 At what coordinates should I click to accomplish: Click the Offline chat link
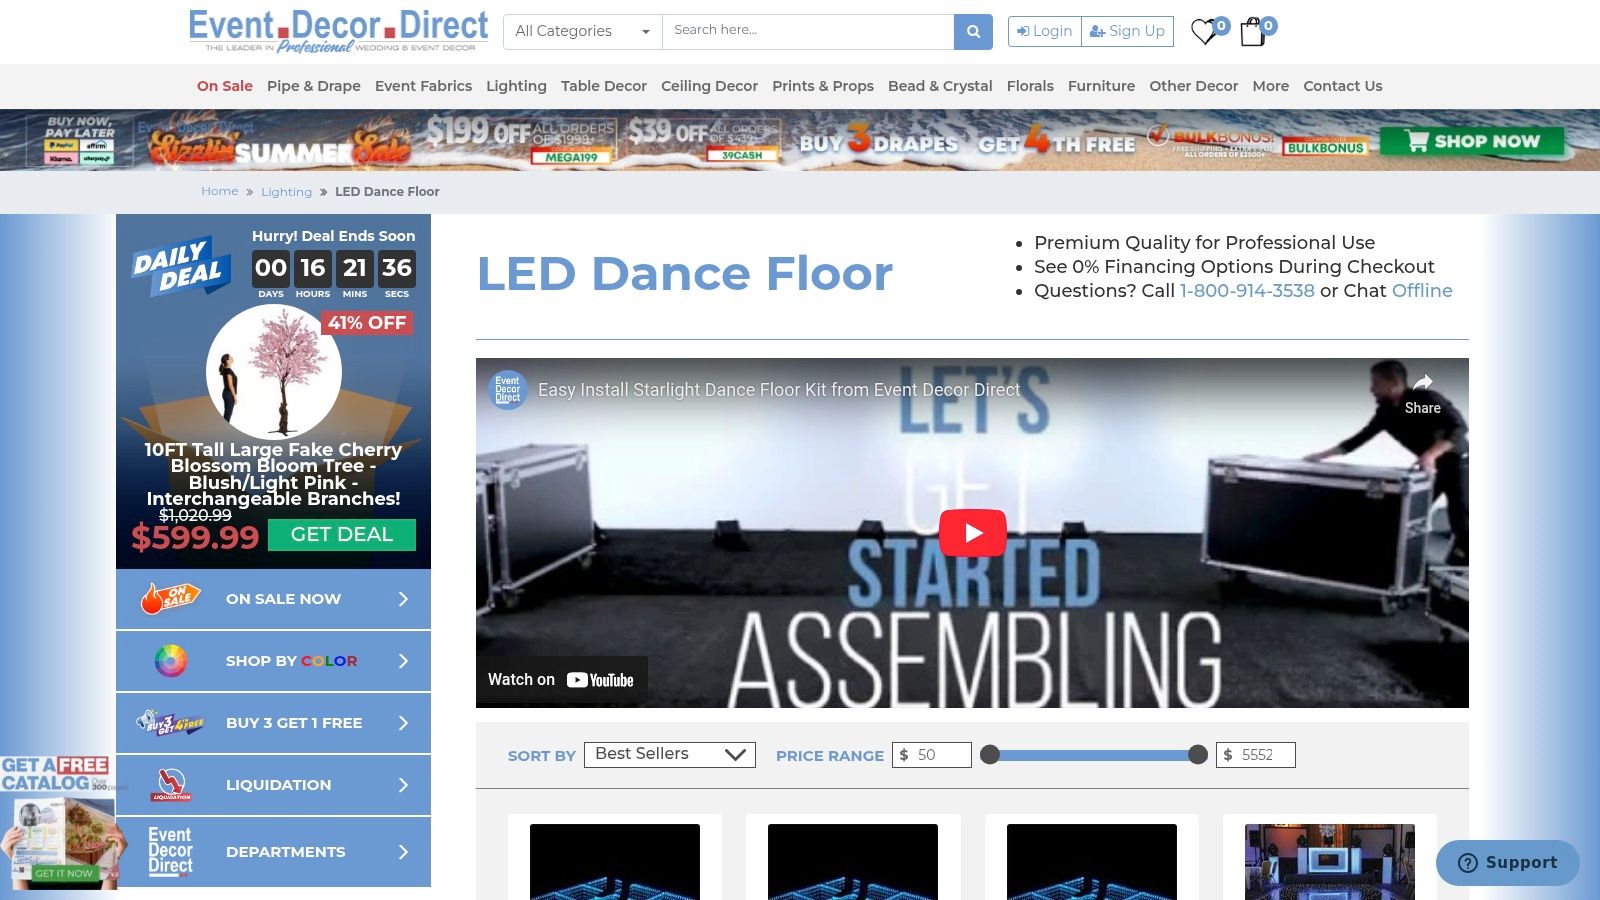click(1422, 291)
